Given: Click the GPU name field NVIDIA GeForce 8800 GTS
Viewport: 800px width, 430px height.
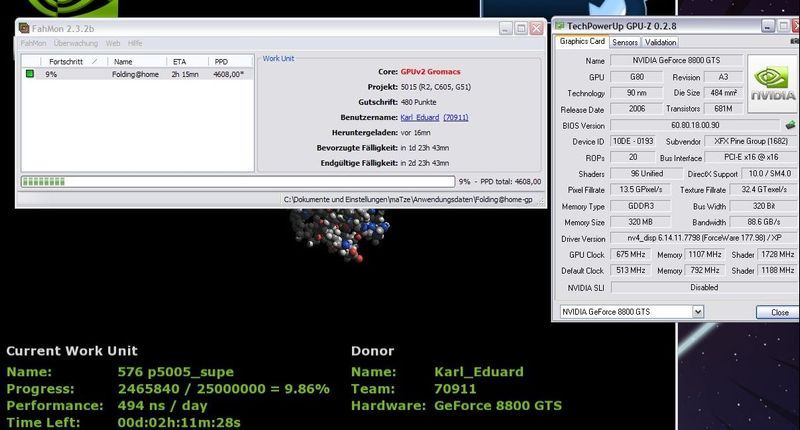Looking at the screenshot, I should point(676,60).
